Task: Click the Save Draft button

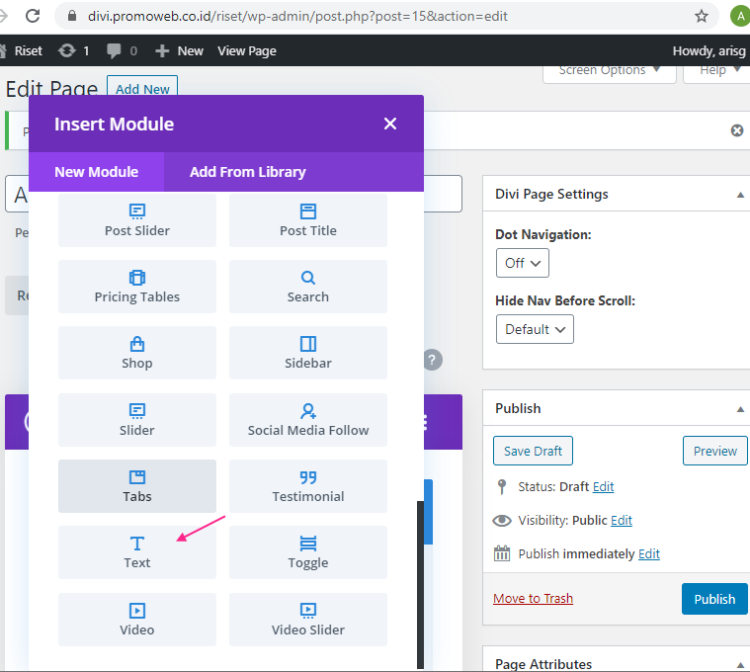Action: click(x=533, y=451)
